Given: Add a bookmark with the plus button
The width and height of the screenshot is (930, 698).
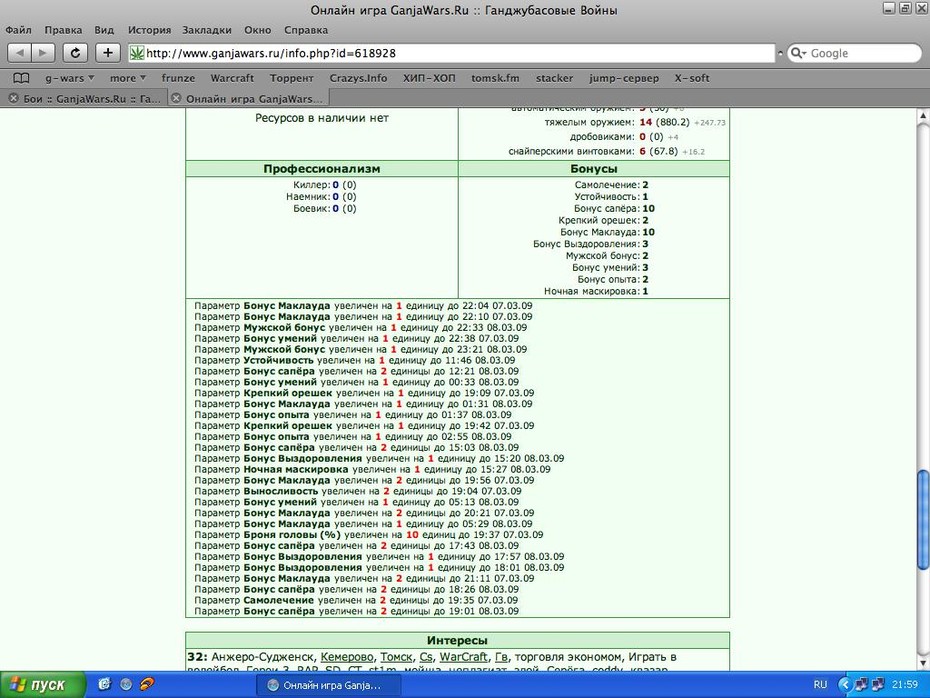Looking at the screenshot, I should 107,53.
